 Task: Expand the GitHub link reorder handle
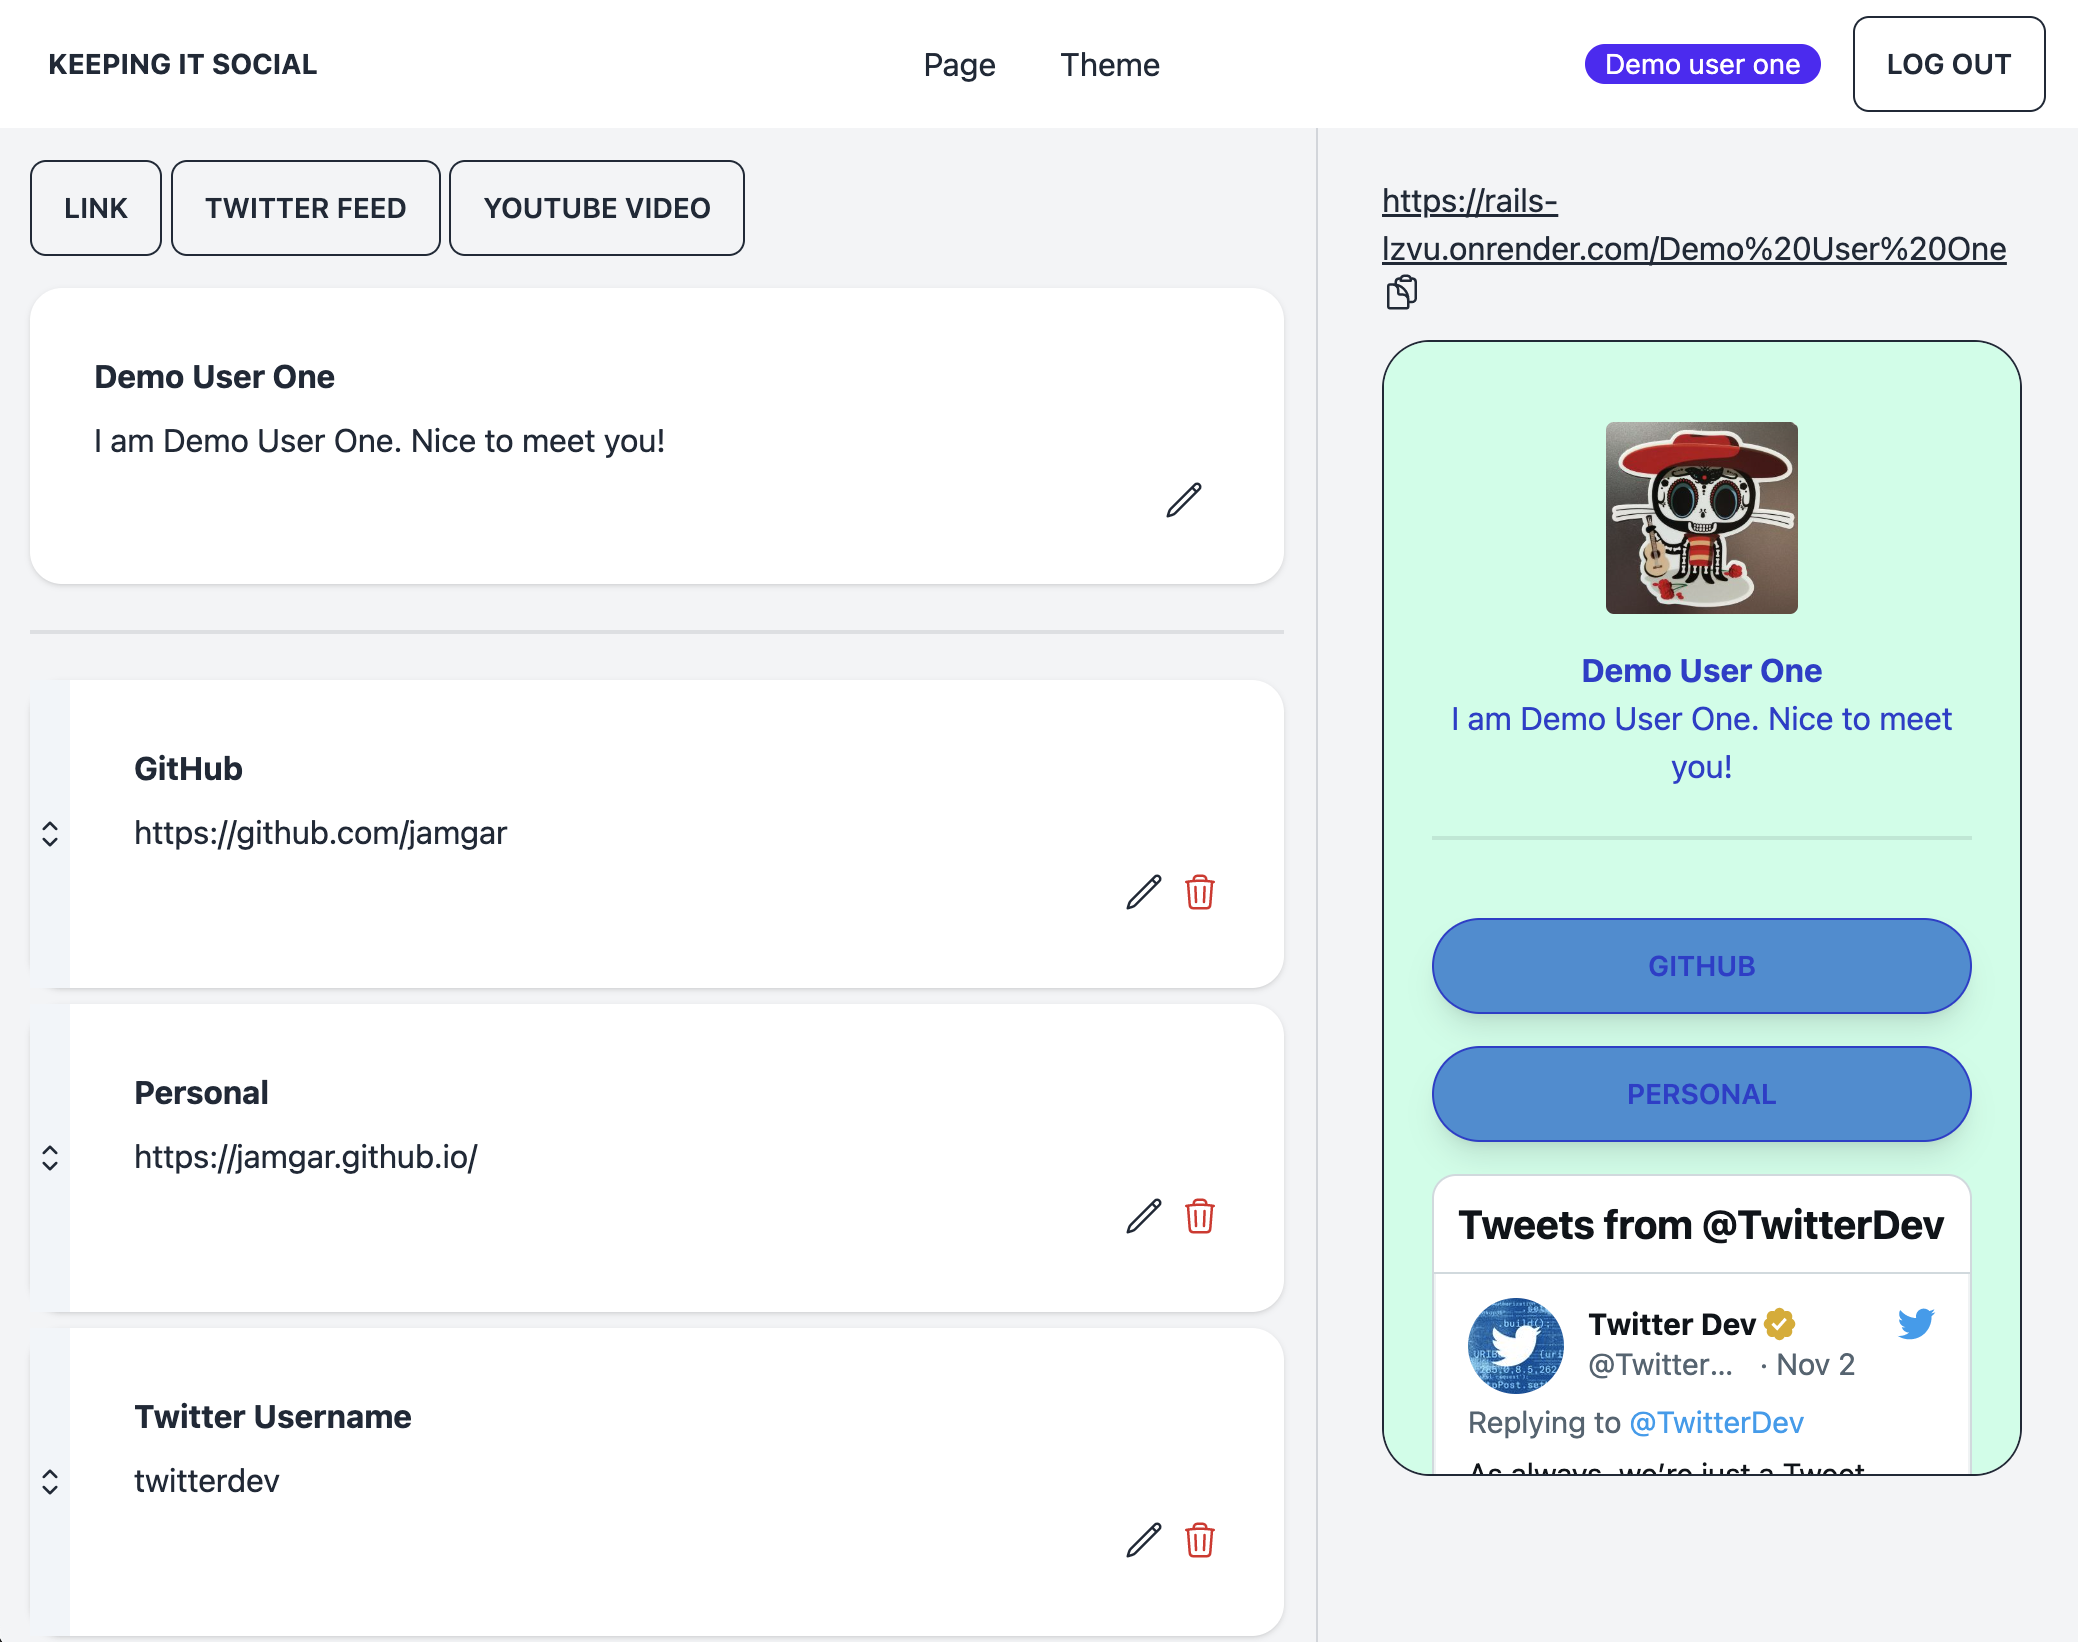pos(51,833)
